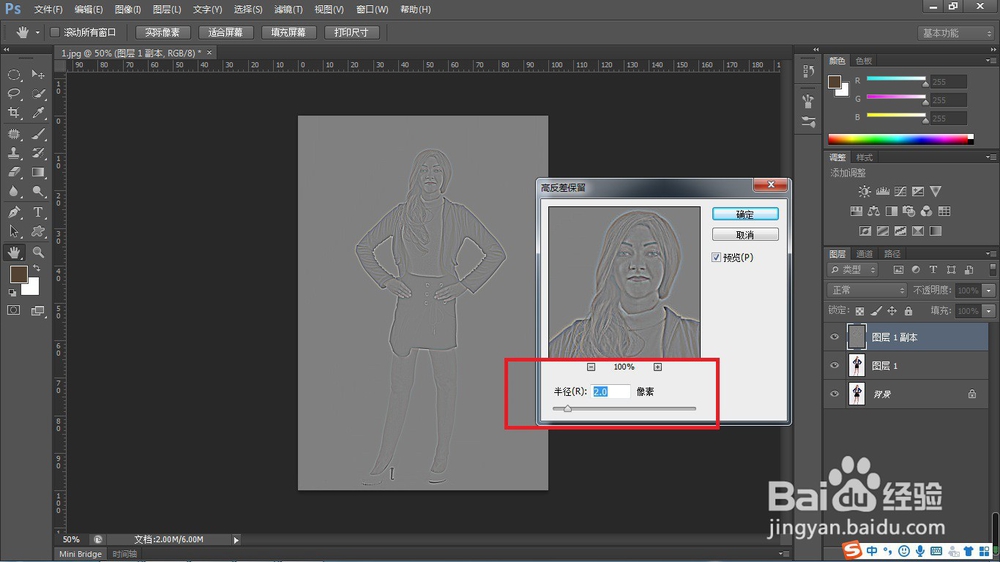Click 确定 in High Pass dialog
Screen dimensions: 1000x562
click(x=745, y=214)
